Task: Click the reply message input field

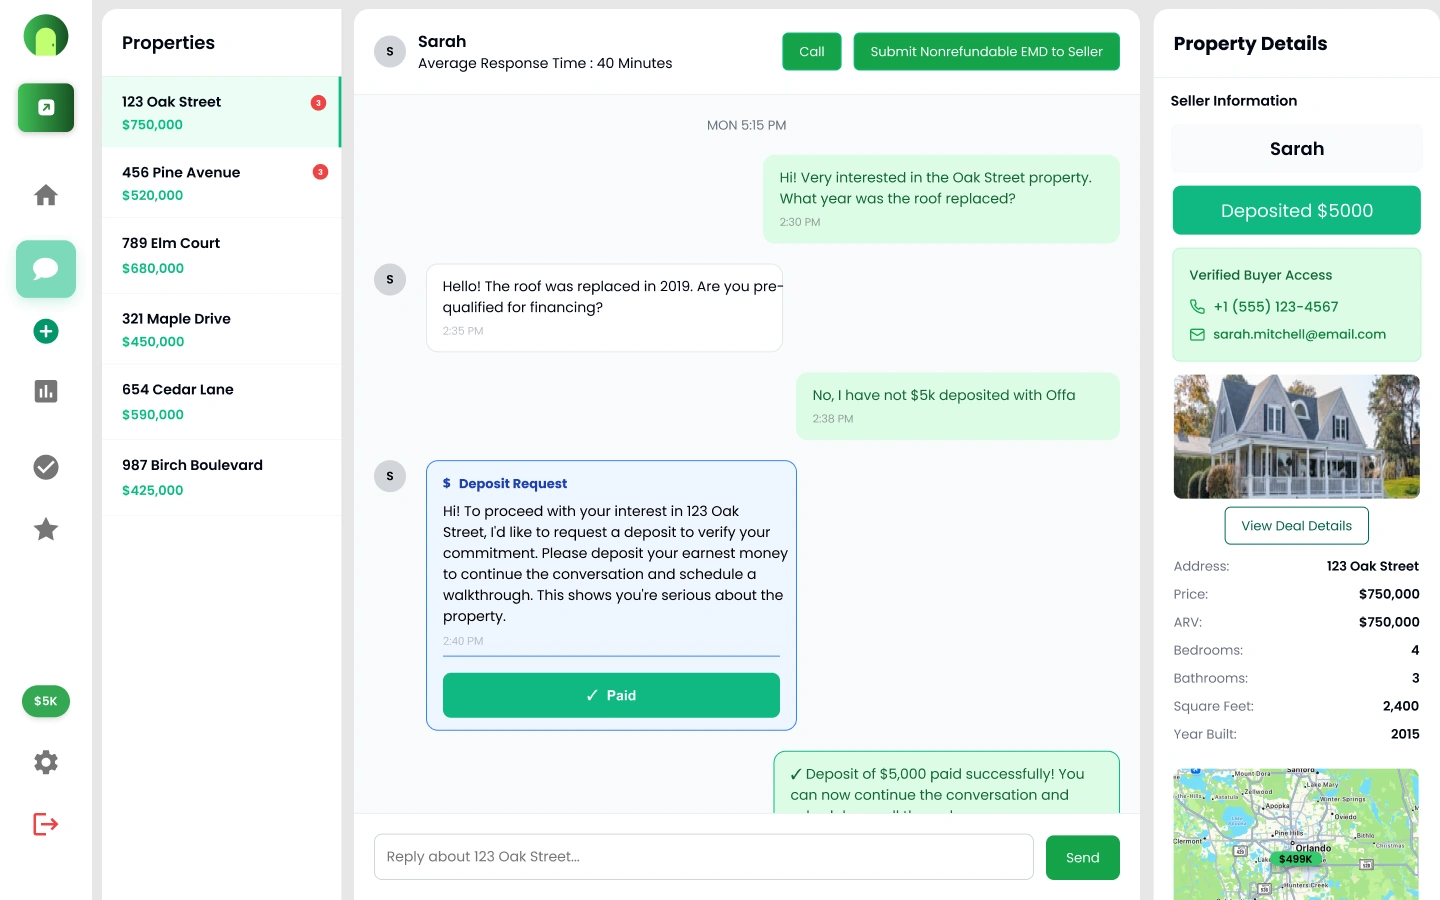Action: pyautogui.click(x=703, y=857)
